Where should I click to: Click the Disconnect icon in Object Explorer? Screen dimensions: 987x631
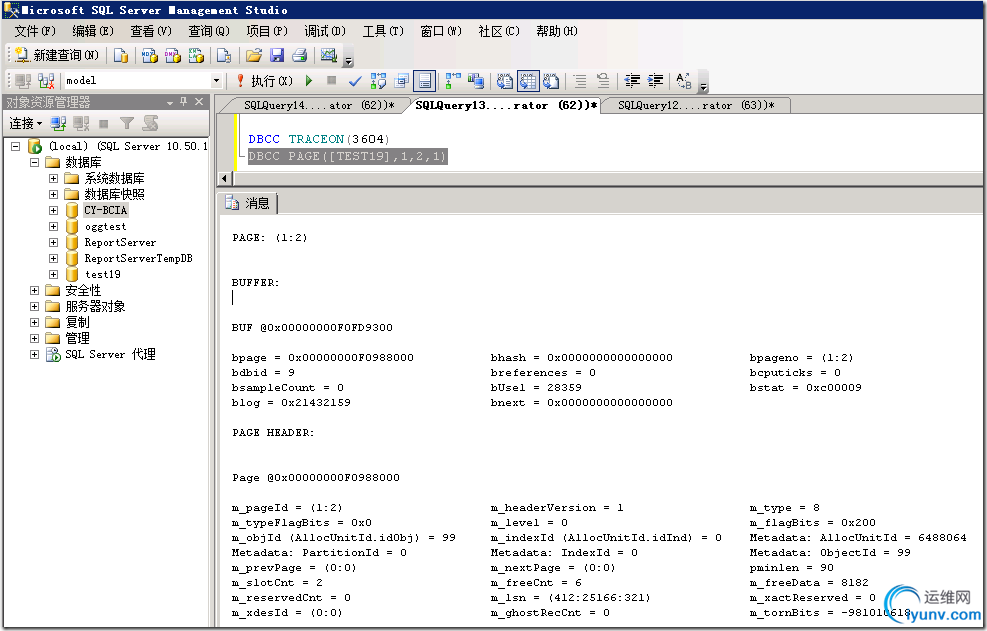[x=81, y=123]
